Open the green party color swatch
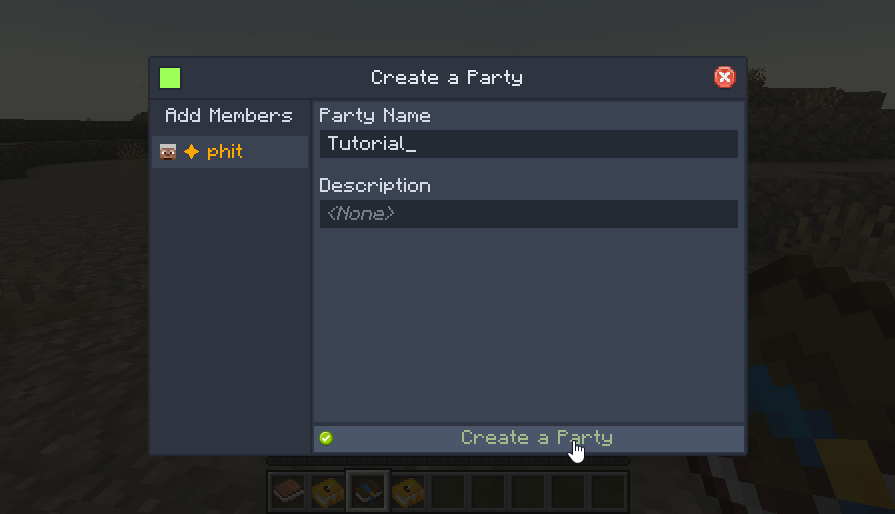Screen dimensions: 895x514 pos(170,78)
